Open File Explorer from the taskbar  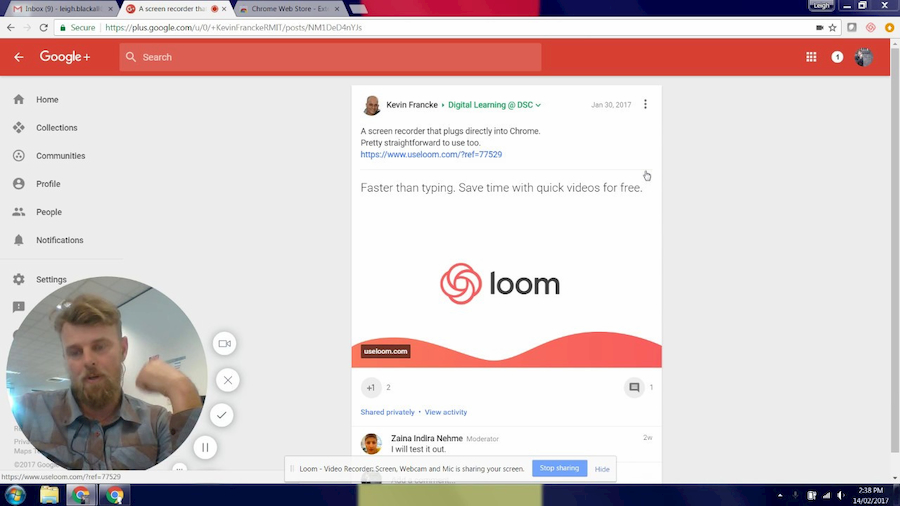pyautogui.click(x=49, y=495)
